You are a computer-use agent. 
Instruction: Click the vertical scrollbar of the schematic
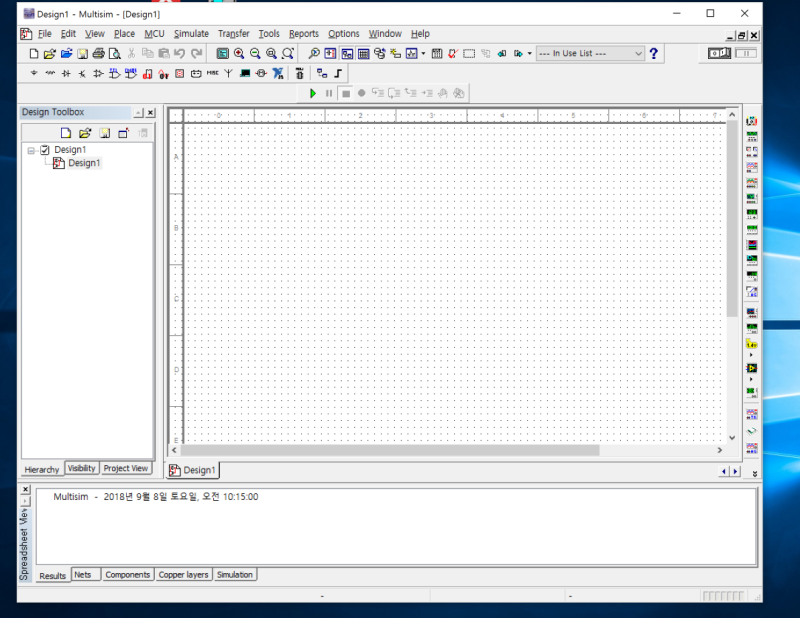point(732,219)
